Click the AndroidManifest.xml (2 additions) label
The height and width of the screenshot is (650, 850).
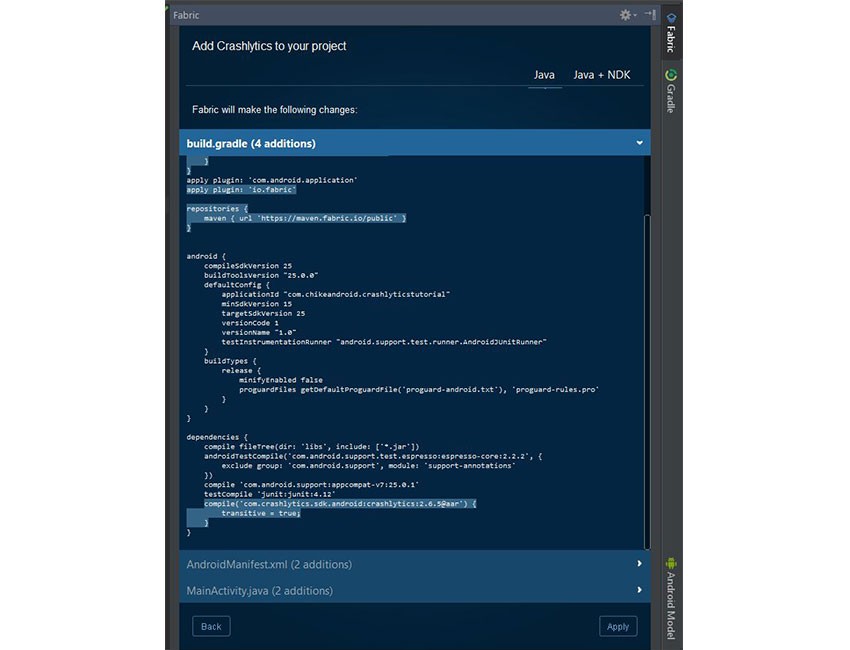pyautogui.click(x=269, y=564)
